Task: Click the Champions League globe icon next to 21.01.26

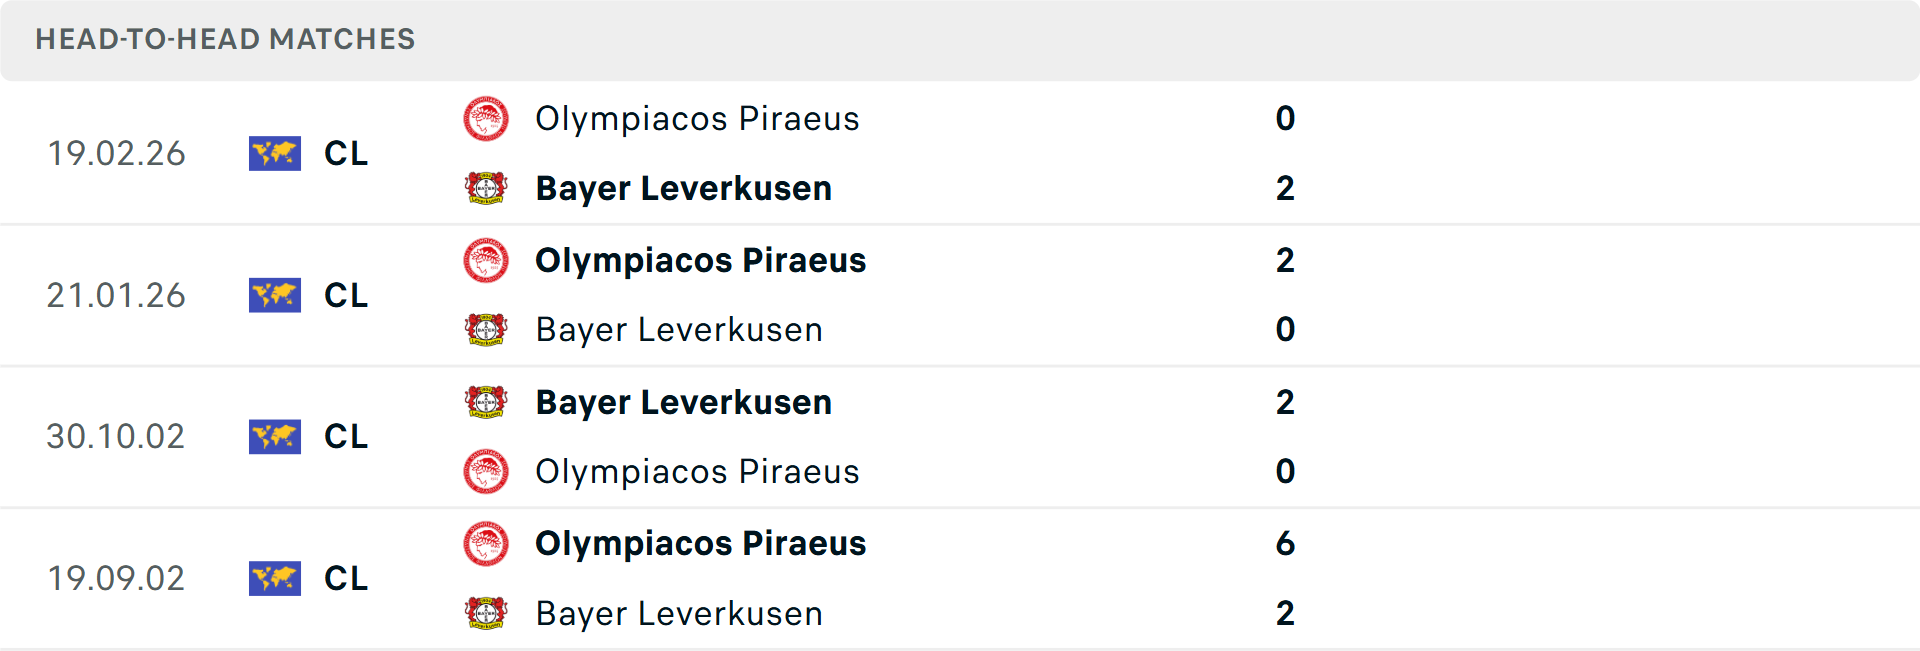Action: click(x=275, y=295)
